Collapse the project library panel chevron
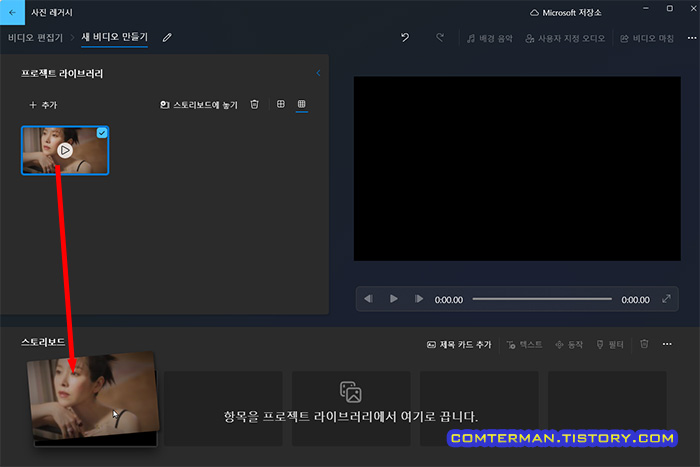This screenshot has height=467, width=700. [x=318, y=73]
